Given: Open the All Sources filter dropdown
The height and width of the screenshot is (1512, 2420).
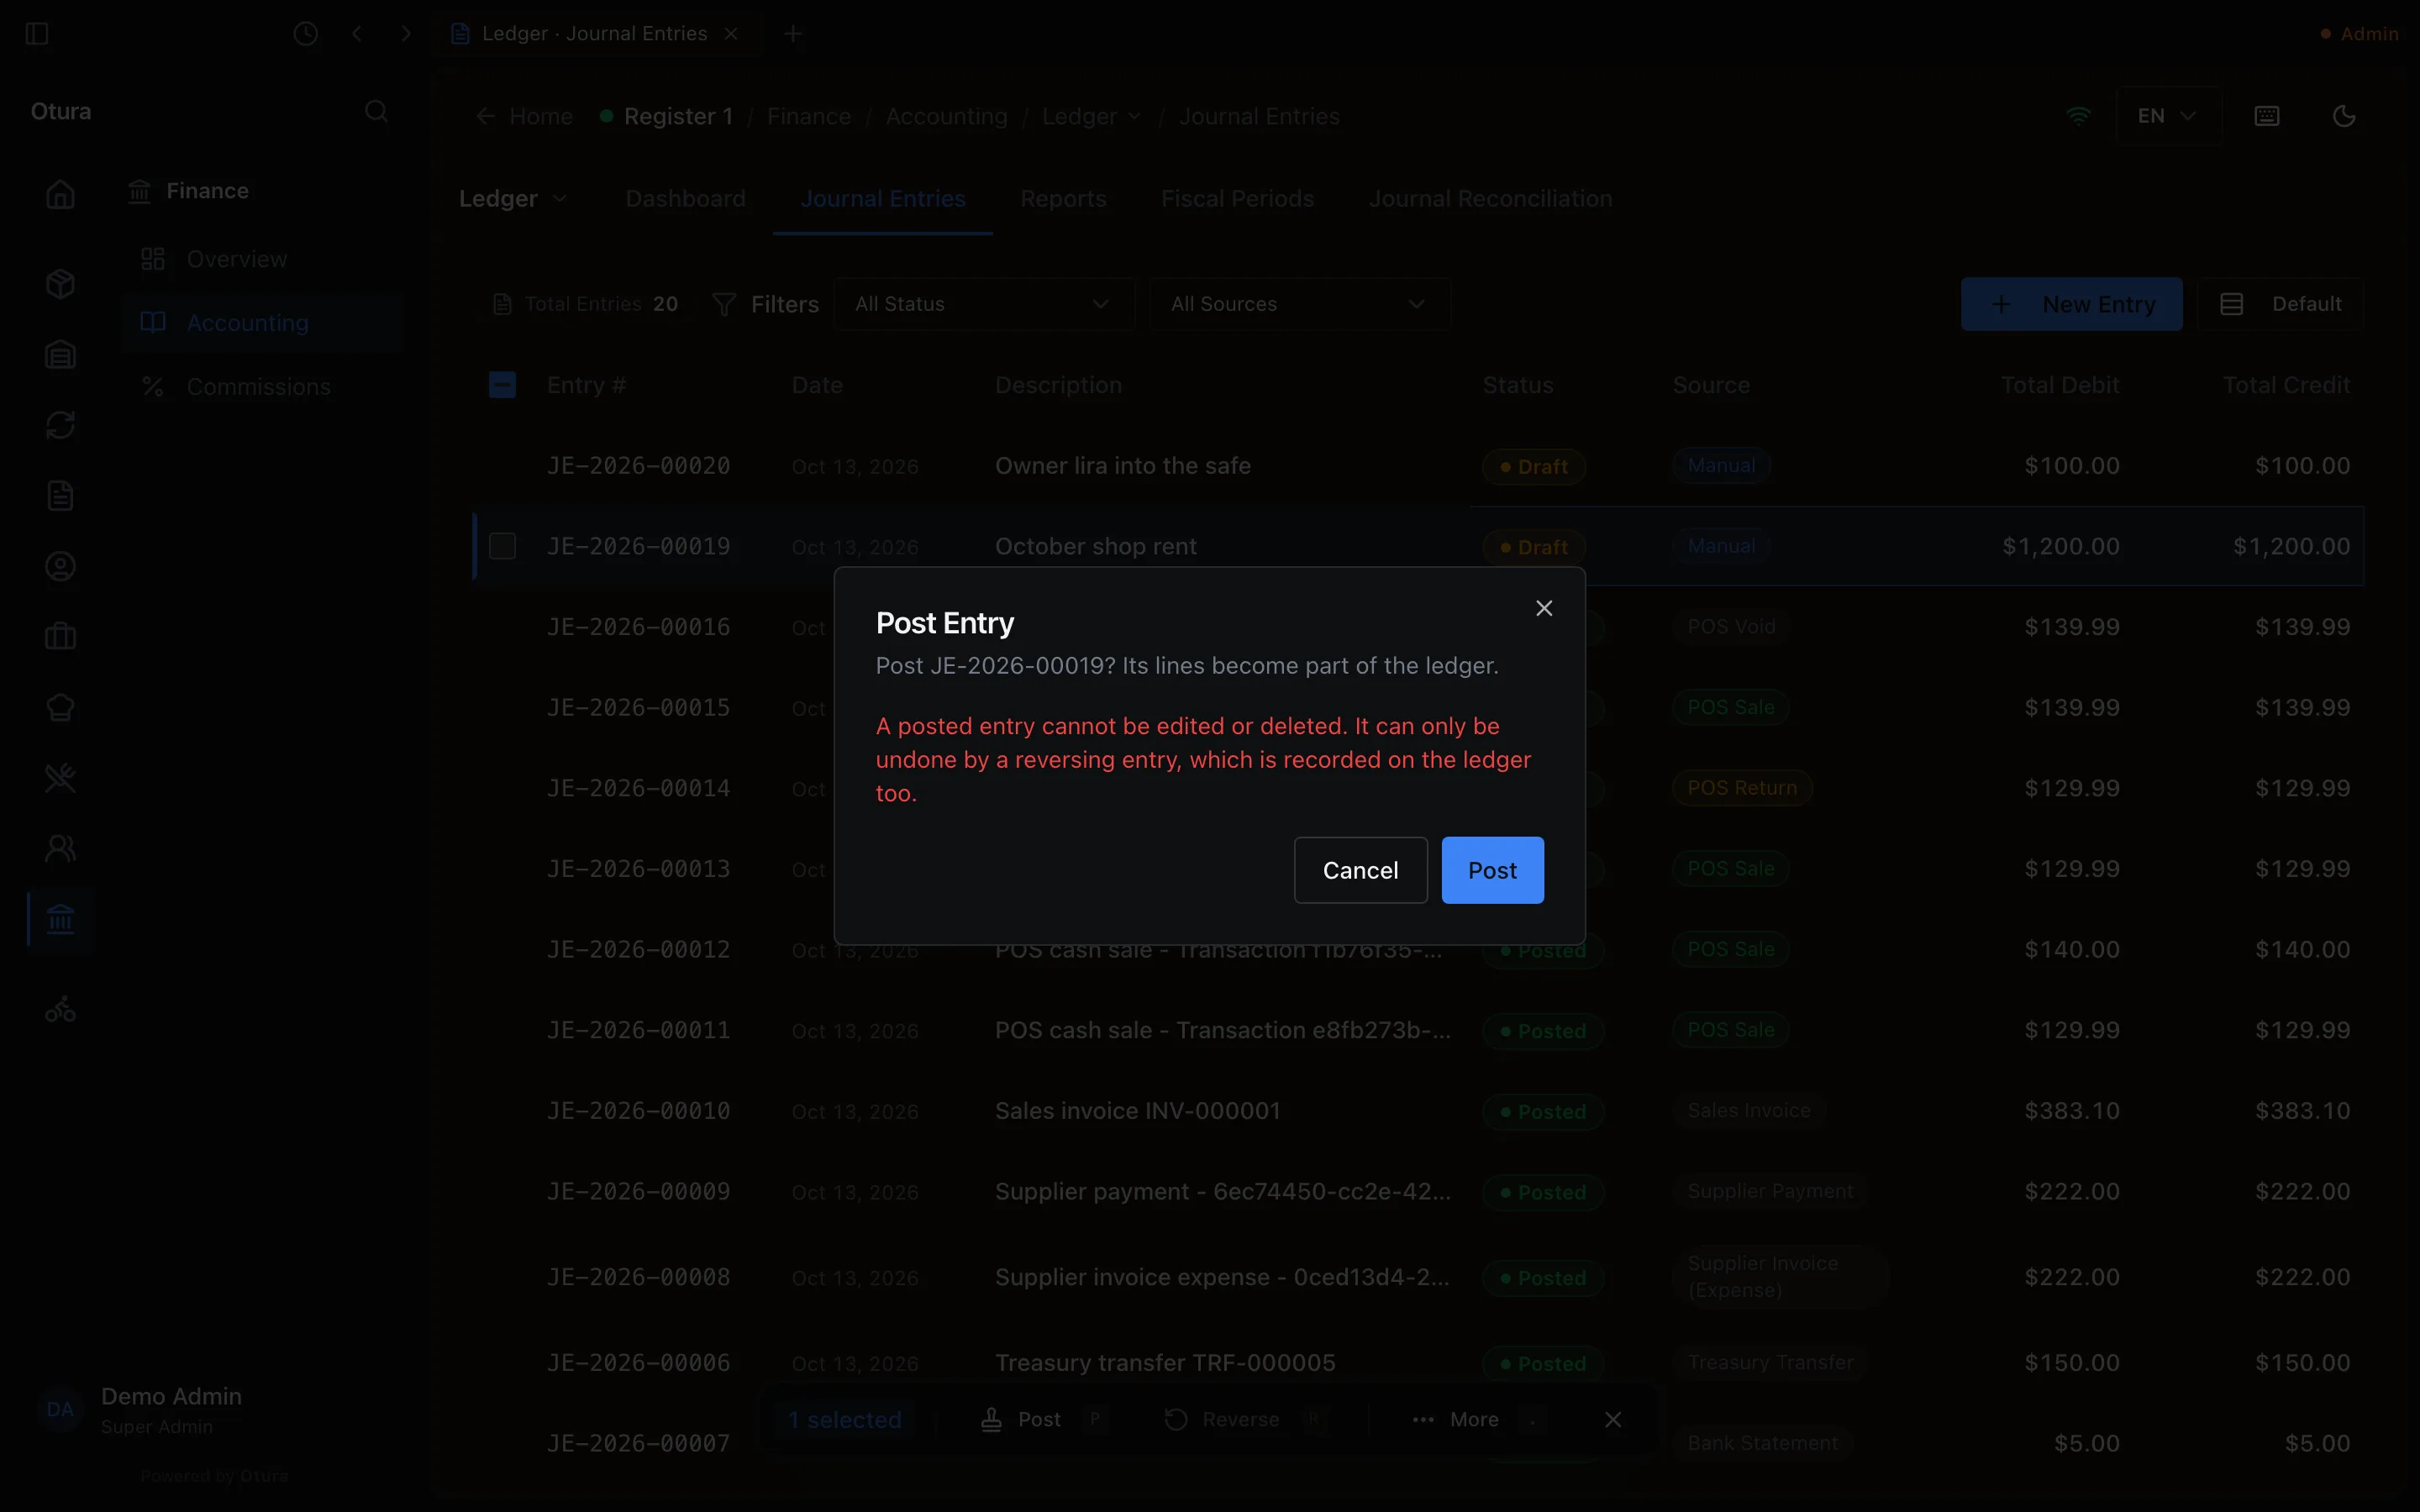Looking at the screenshot, I should click(1299, 304).
